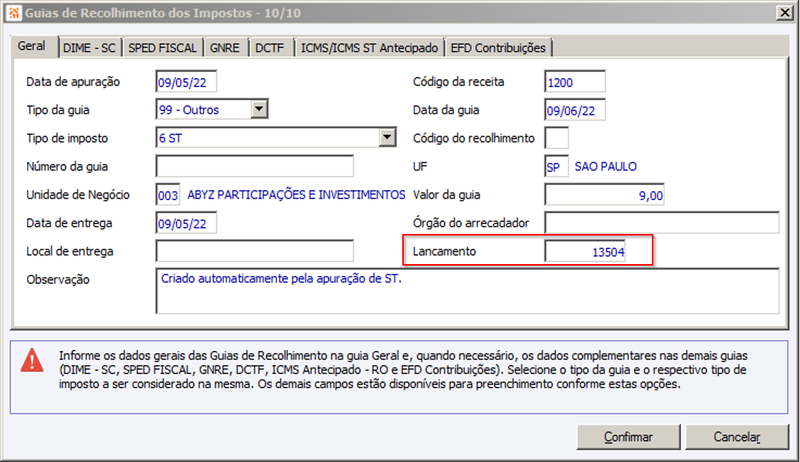The width and height of the screenshot is (800, 462).
Task: Click the Lancamento label
Action: pos(444,251)
